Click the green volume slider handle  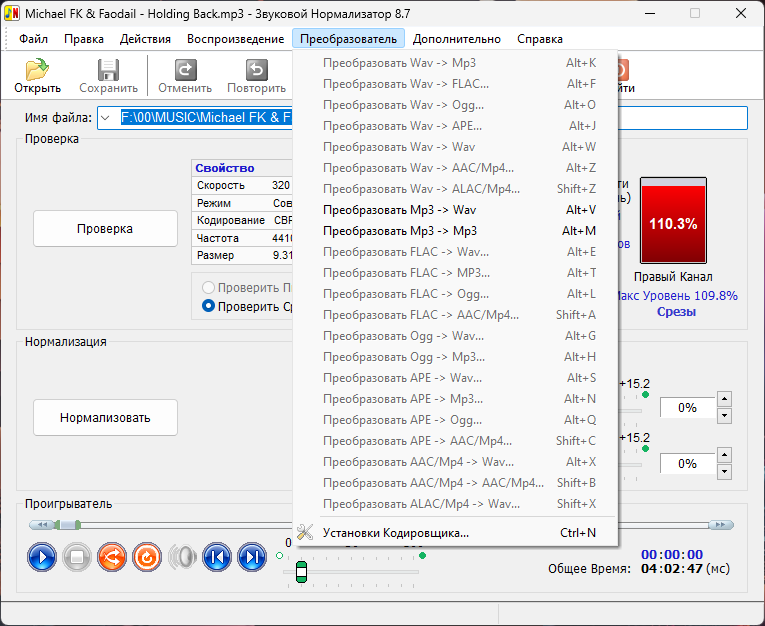302,572
